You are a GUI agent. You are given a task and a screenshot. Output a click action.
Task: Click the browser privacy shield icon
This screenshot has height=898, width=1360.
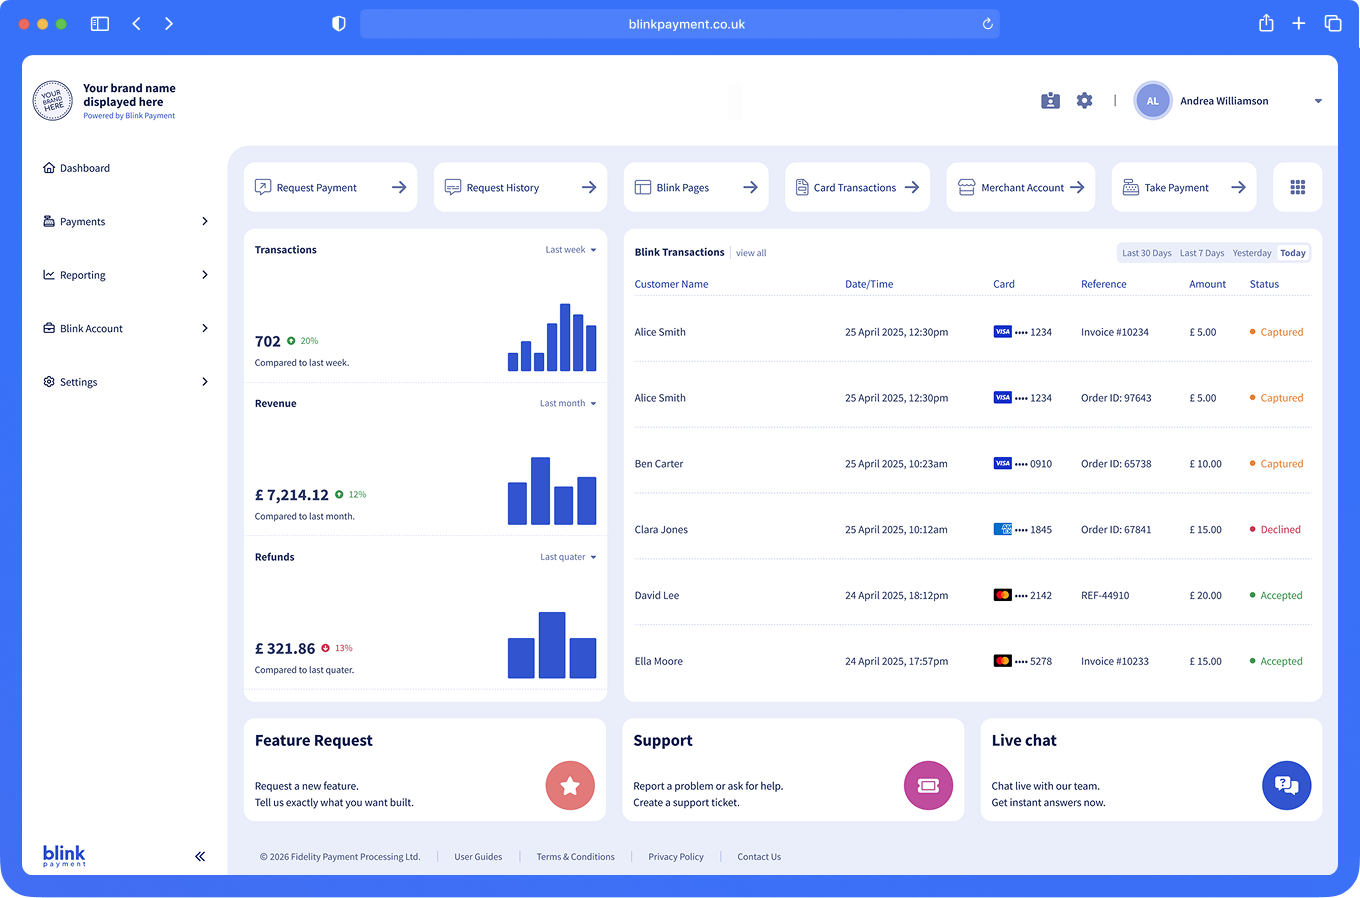[339, 24]
